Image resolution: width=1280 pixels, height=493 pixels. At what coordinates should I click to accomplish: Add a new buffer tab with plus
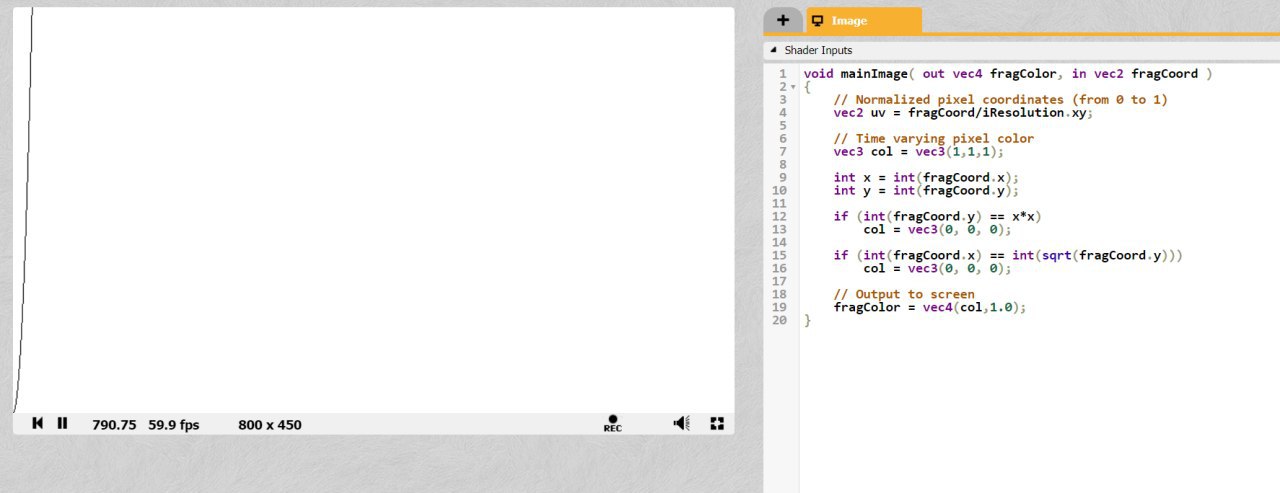782,21
